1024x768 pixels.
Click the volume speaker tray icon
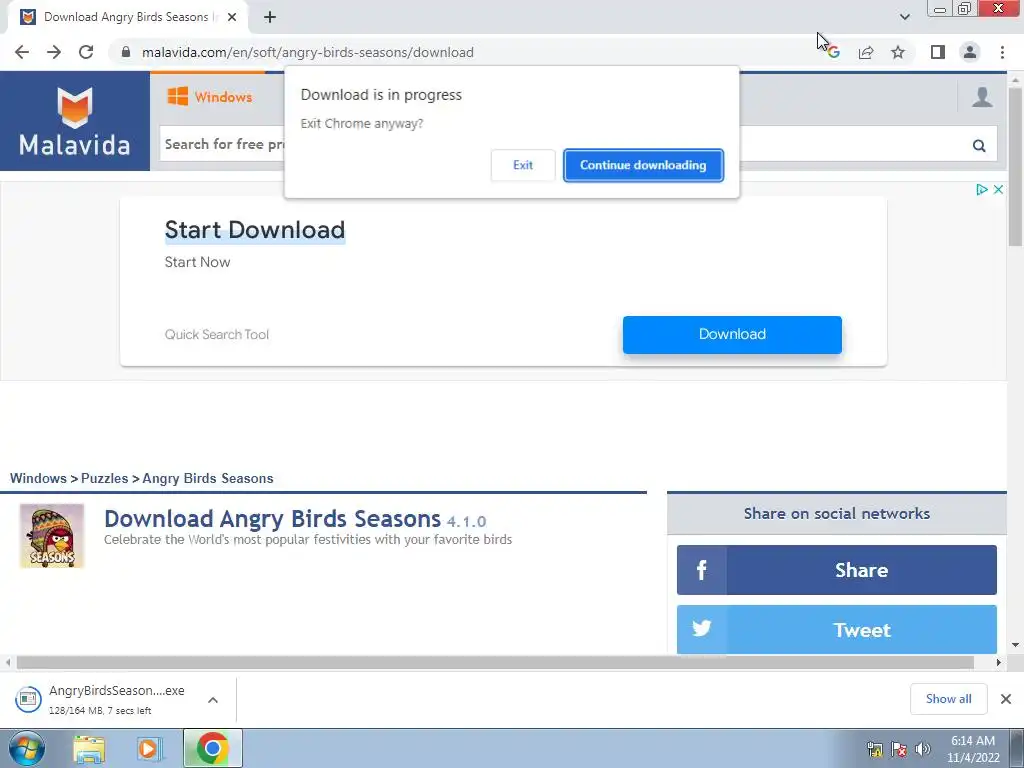(x=923, y=749)
